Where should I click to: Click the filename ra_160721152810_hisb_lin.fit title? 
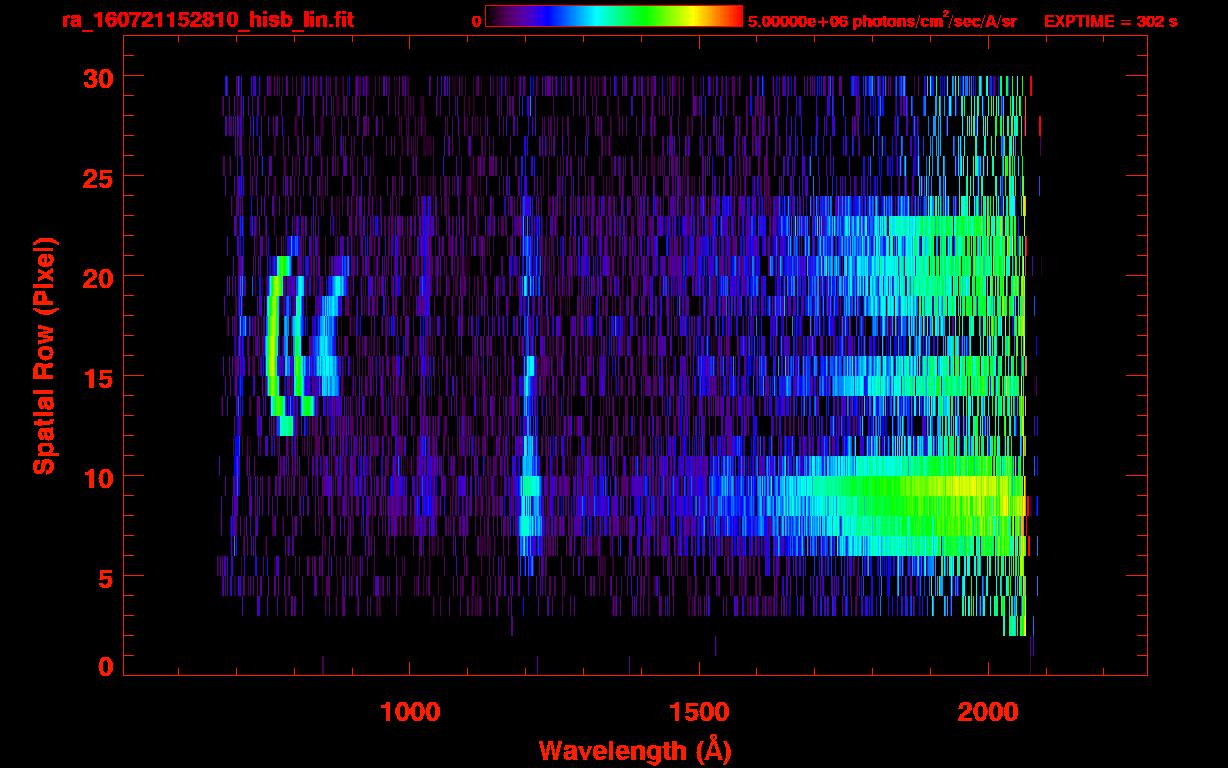[207, 20]
